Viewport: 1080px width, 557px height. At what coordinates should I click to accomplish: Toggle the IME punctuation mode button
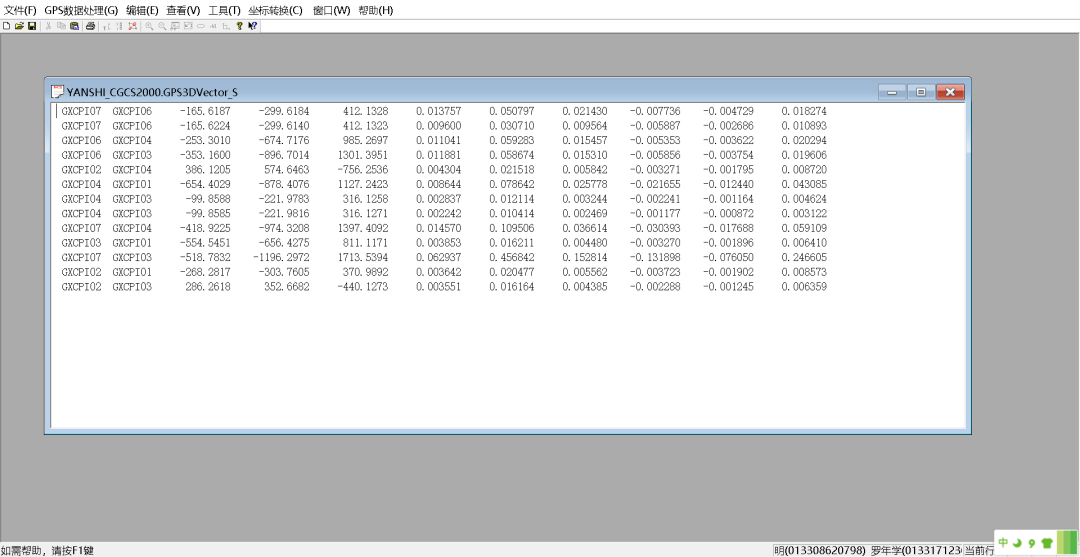[1032, 543]
